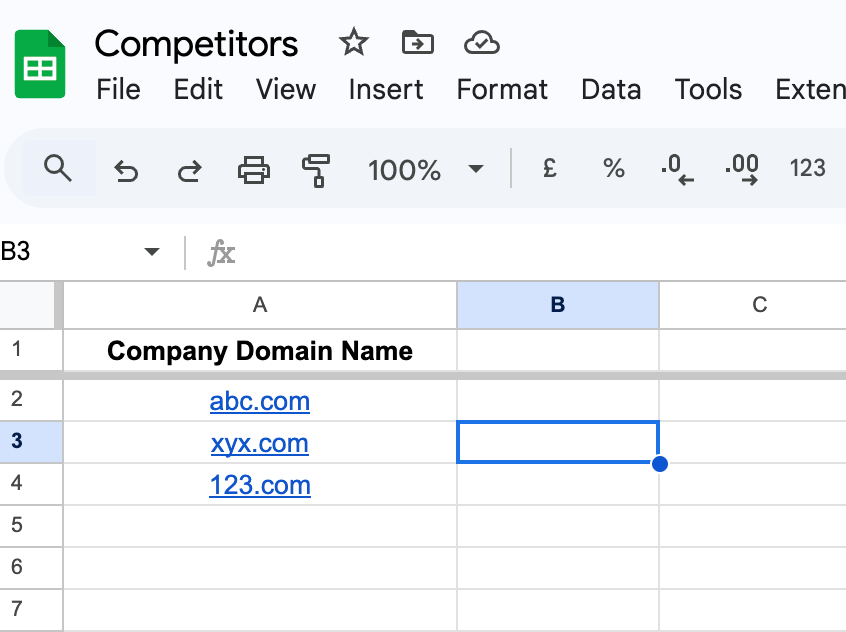This screenshot has height=632, width=846.
Task: Click the Google Sheets home logo
Action: click(x=40, y=65)
